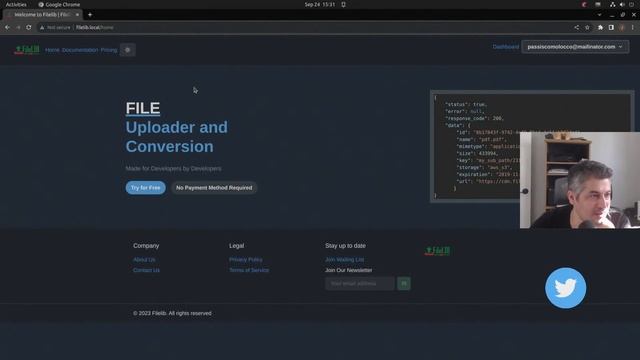
Task: Toggle the theme switch button in navbar
Action: (128, 50)
